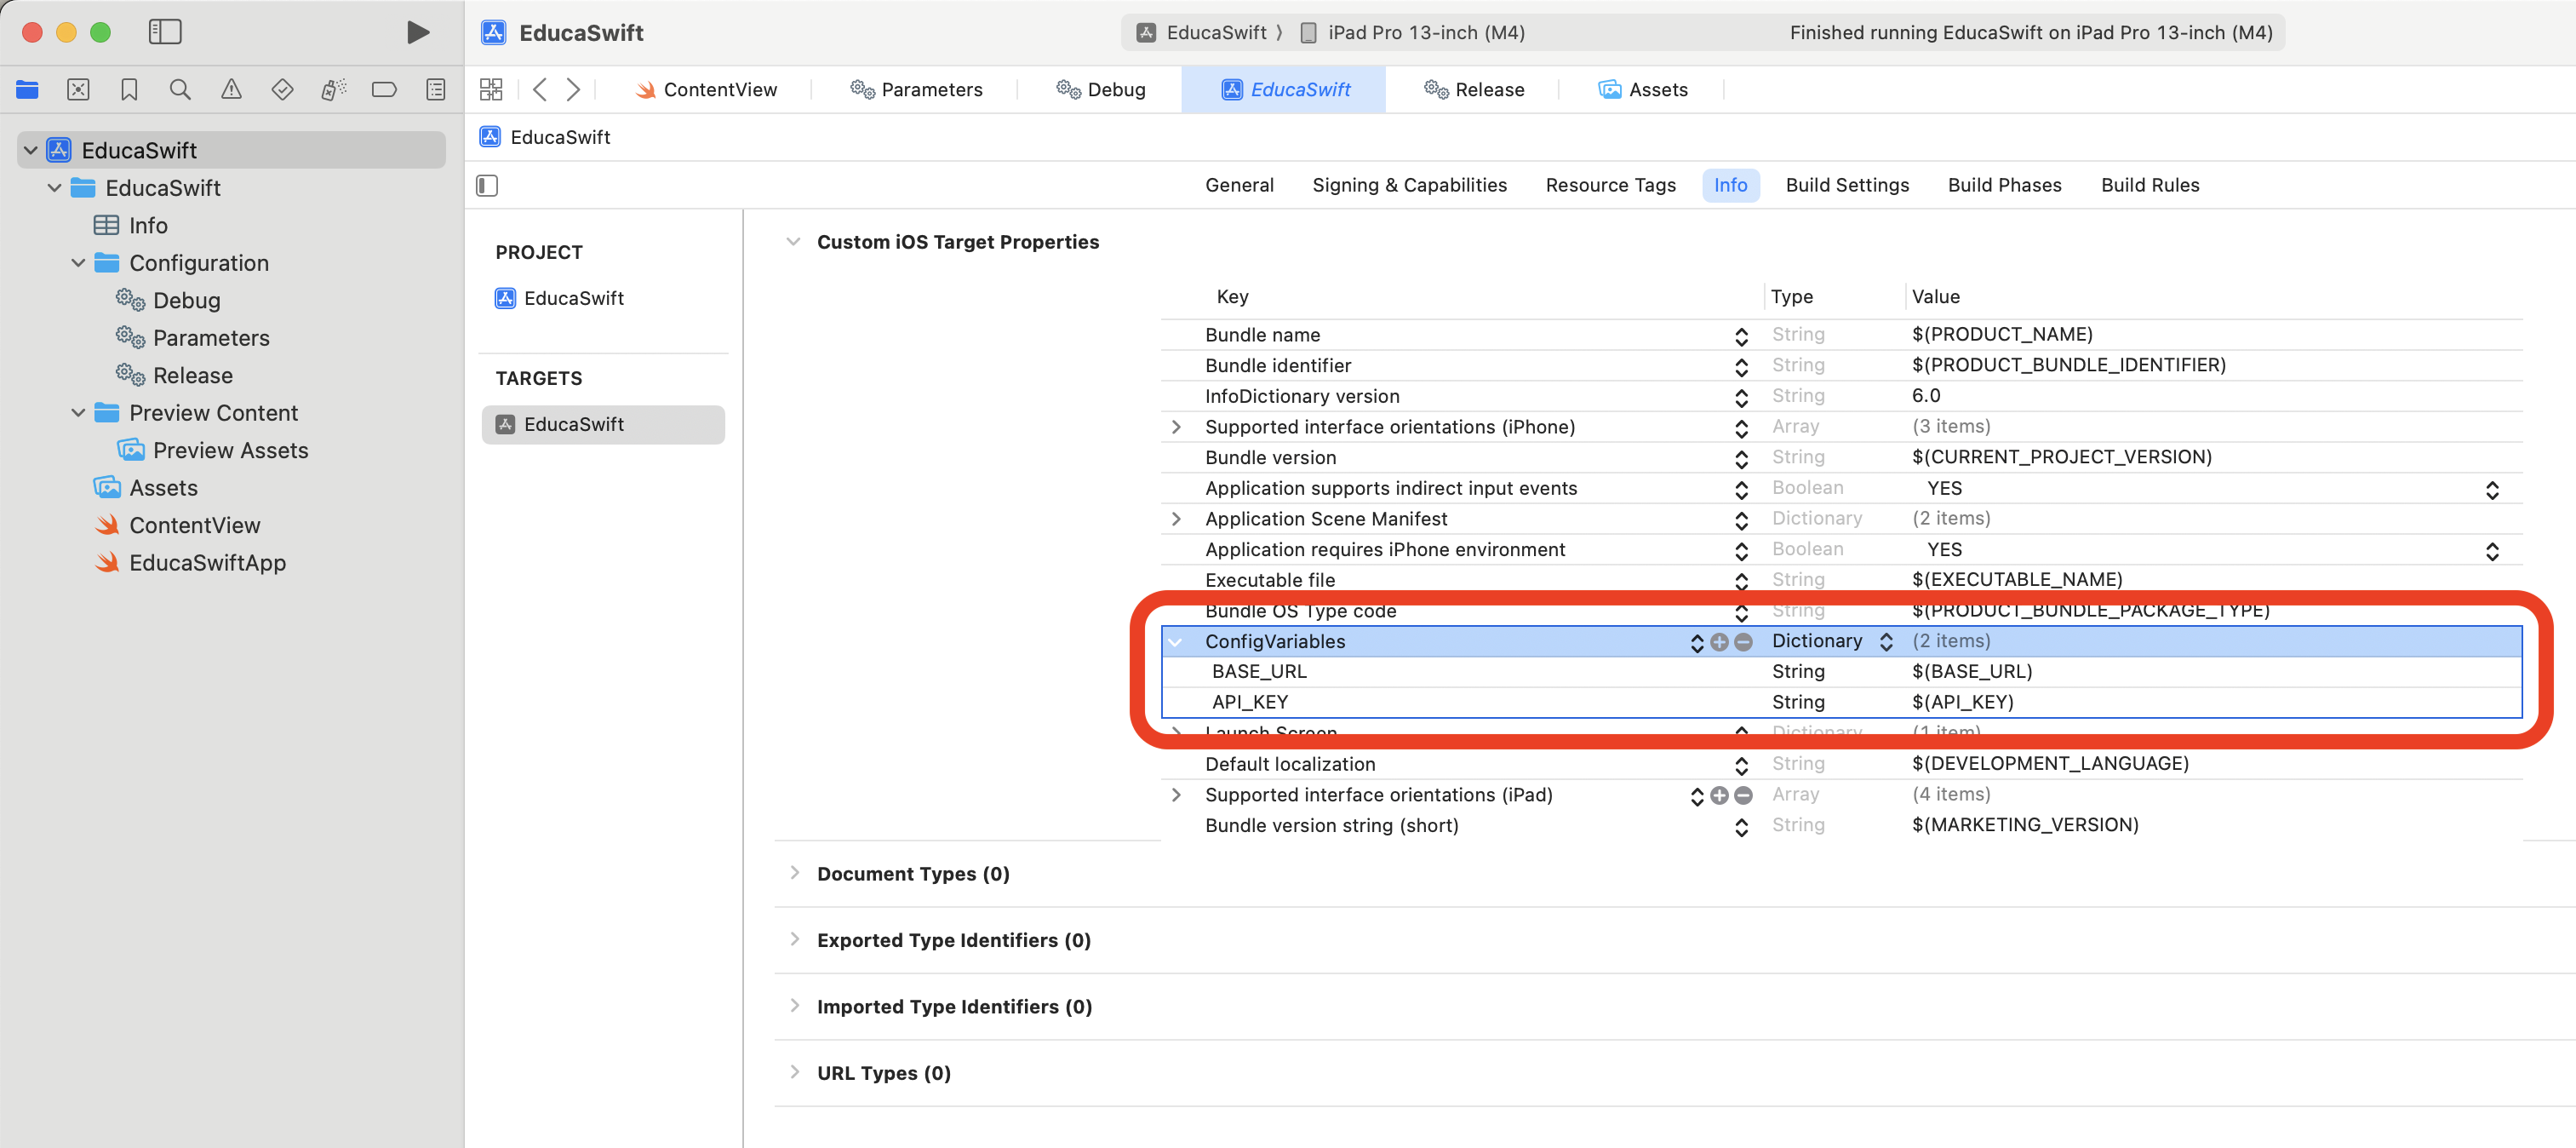
Task: Expand Supported interface orientations (iPad) row
Action: 1176,795
